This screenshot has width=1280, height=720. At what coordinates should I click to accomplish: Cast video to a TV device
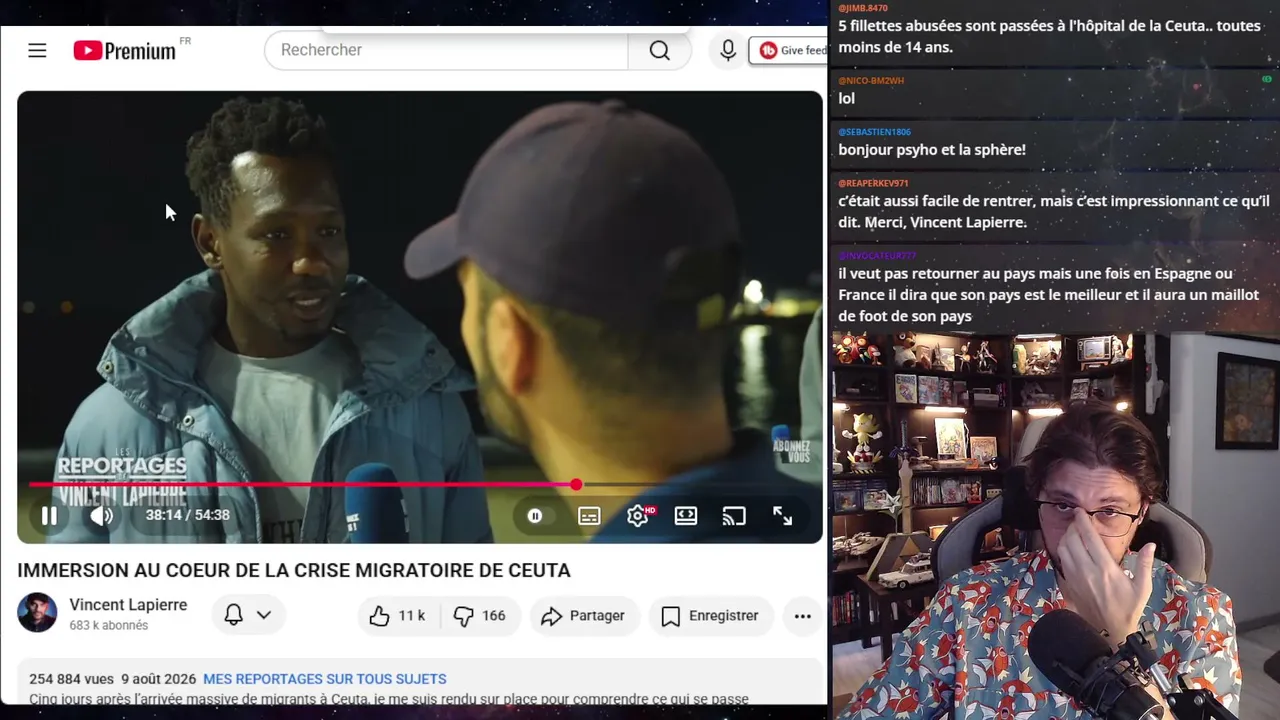pyautogui.click(x=734, y=516)
